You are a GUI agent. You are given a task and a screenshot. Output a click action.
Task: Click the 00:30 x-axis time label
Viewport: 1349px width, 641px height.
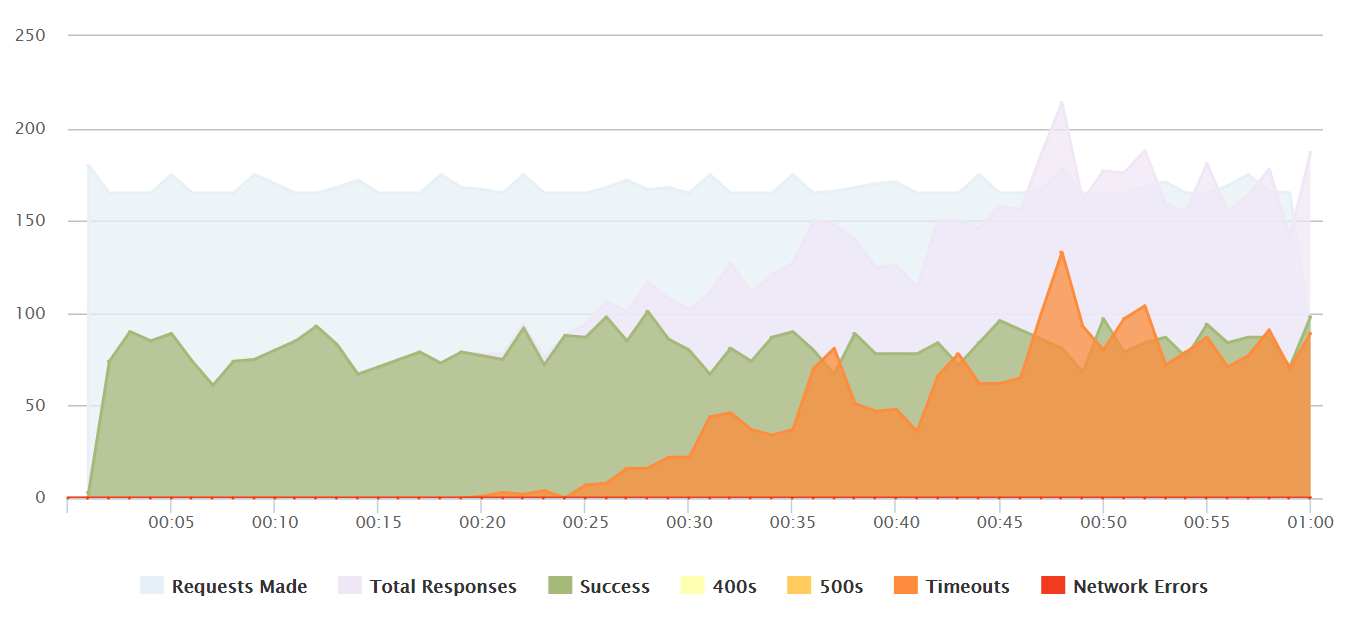tap(689, 522)
